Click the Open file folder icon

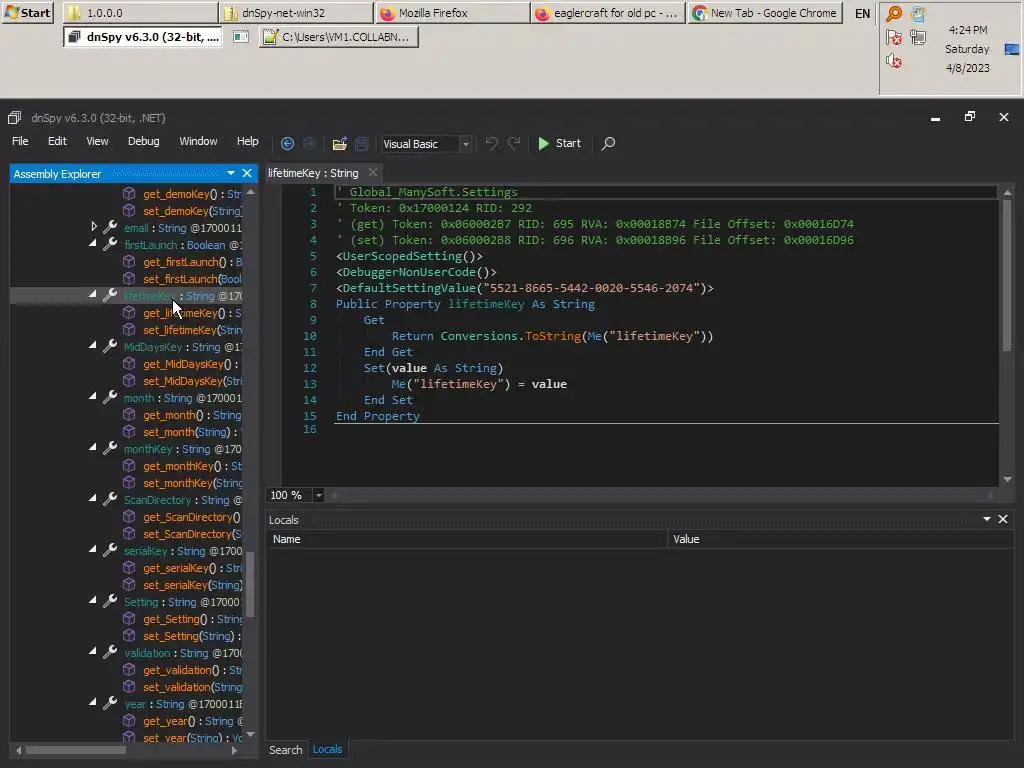(x=340, y=144)
